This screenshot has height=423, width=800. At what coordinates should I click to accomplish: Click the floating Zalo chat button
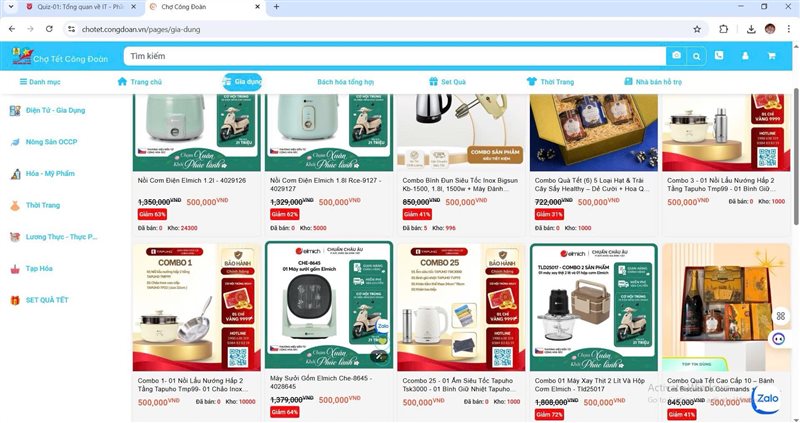point(767,398)
